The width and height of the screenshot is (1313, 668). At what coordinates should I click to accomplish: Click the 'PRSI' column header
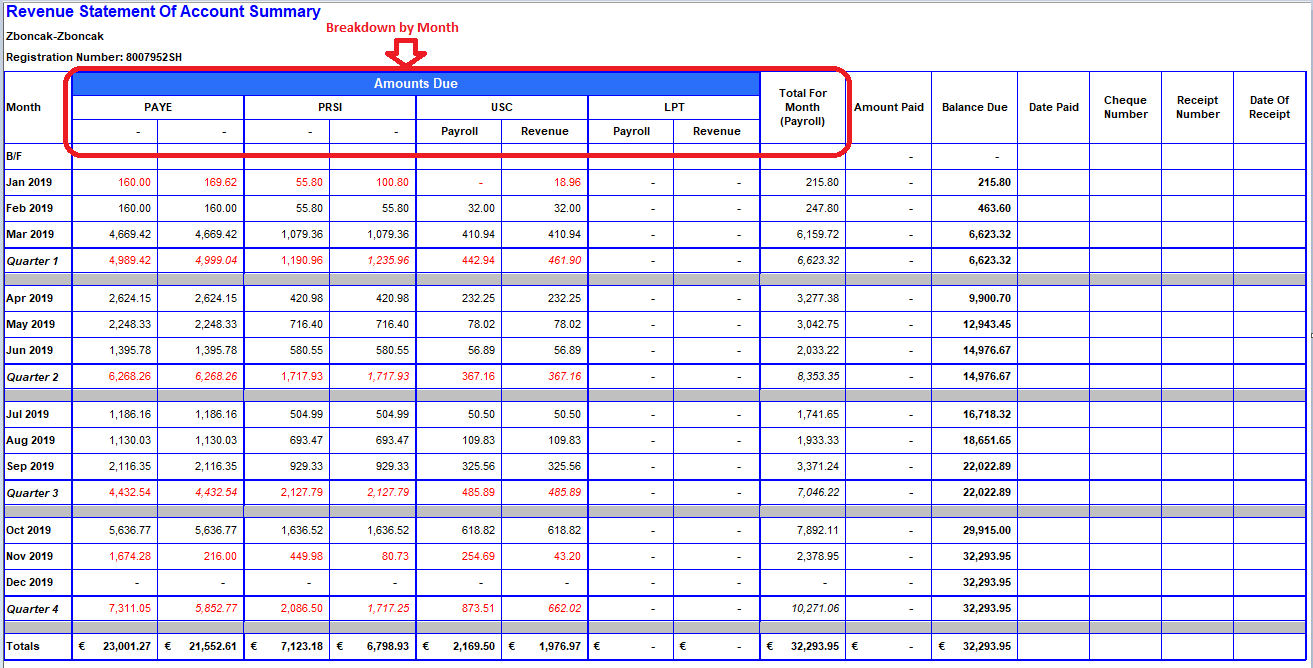pyautogui.click(x=330, y=107)
